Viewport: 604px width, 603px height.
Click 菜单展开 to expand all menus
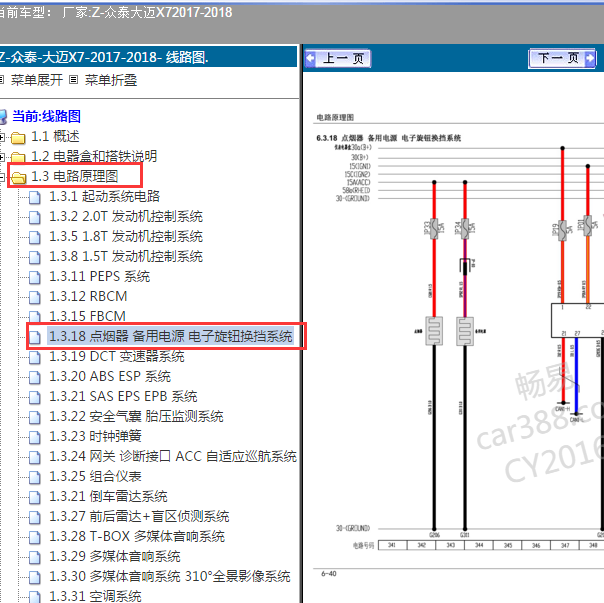[x=37, y=80]
